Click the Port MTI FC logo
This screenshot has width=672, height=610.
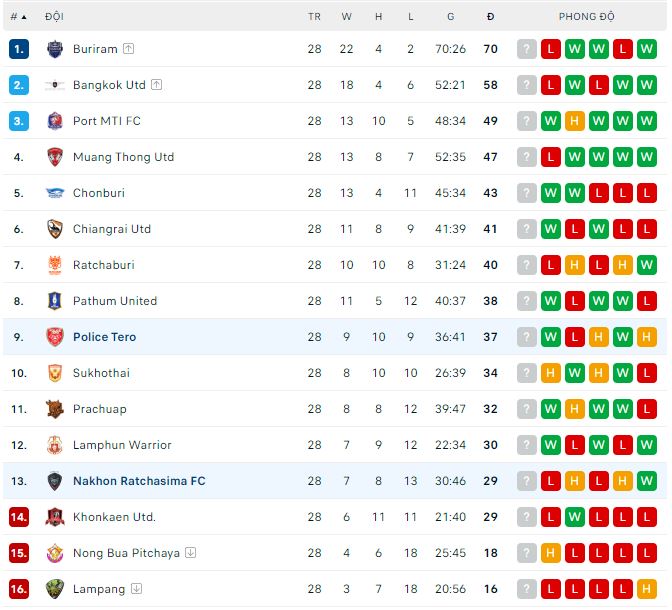tap(55, 121)
